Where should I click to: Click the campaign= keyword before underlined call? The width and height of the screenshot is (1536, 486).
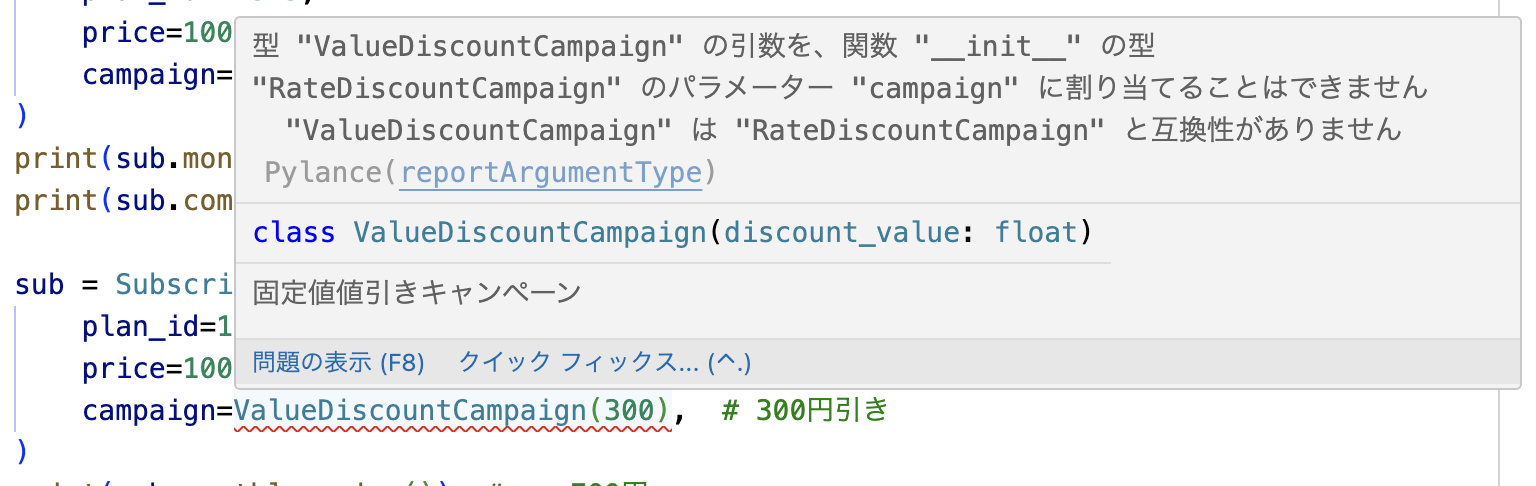click(157, 411)
